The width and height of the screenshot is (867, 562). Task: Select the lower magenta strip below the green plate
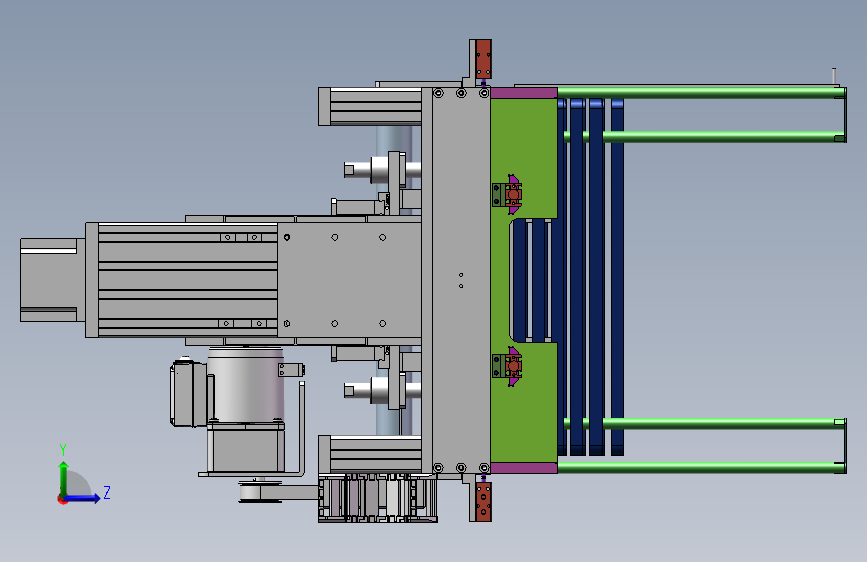524,468
